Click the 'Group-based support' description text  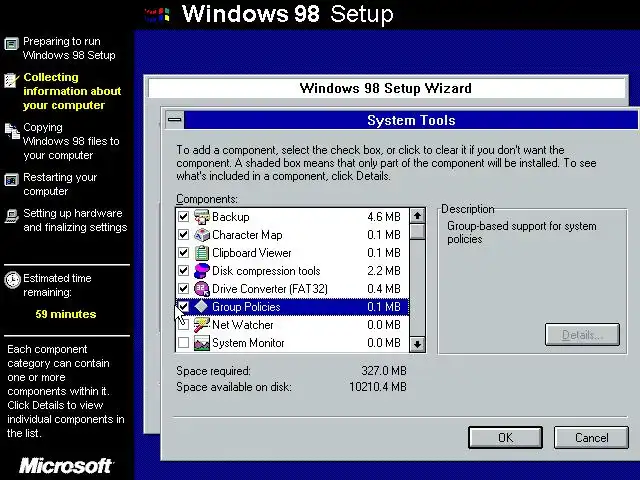click(522, 232)
